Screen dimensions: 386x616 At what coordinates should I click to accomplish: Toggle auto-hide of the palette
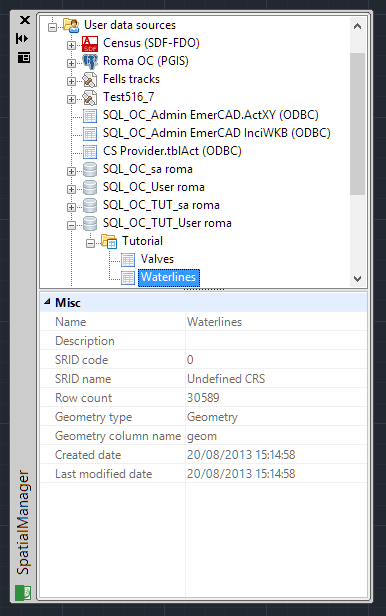[x=22, y=38]
